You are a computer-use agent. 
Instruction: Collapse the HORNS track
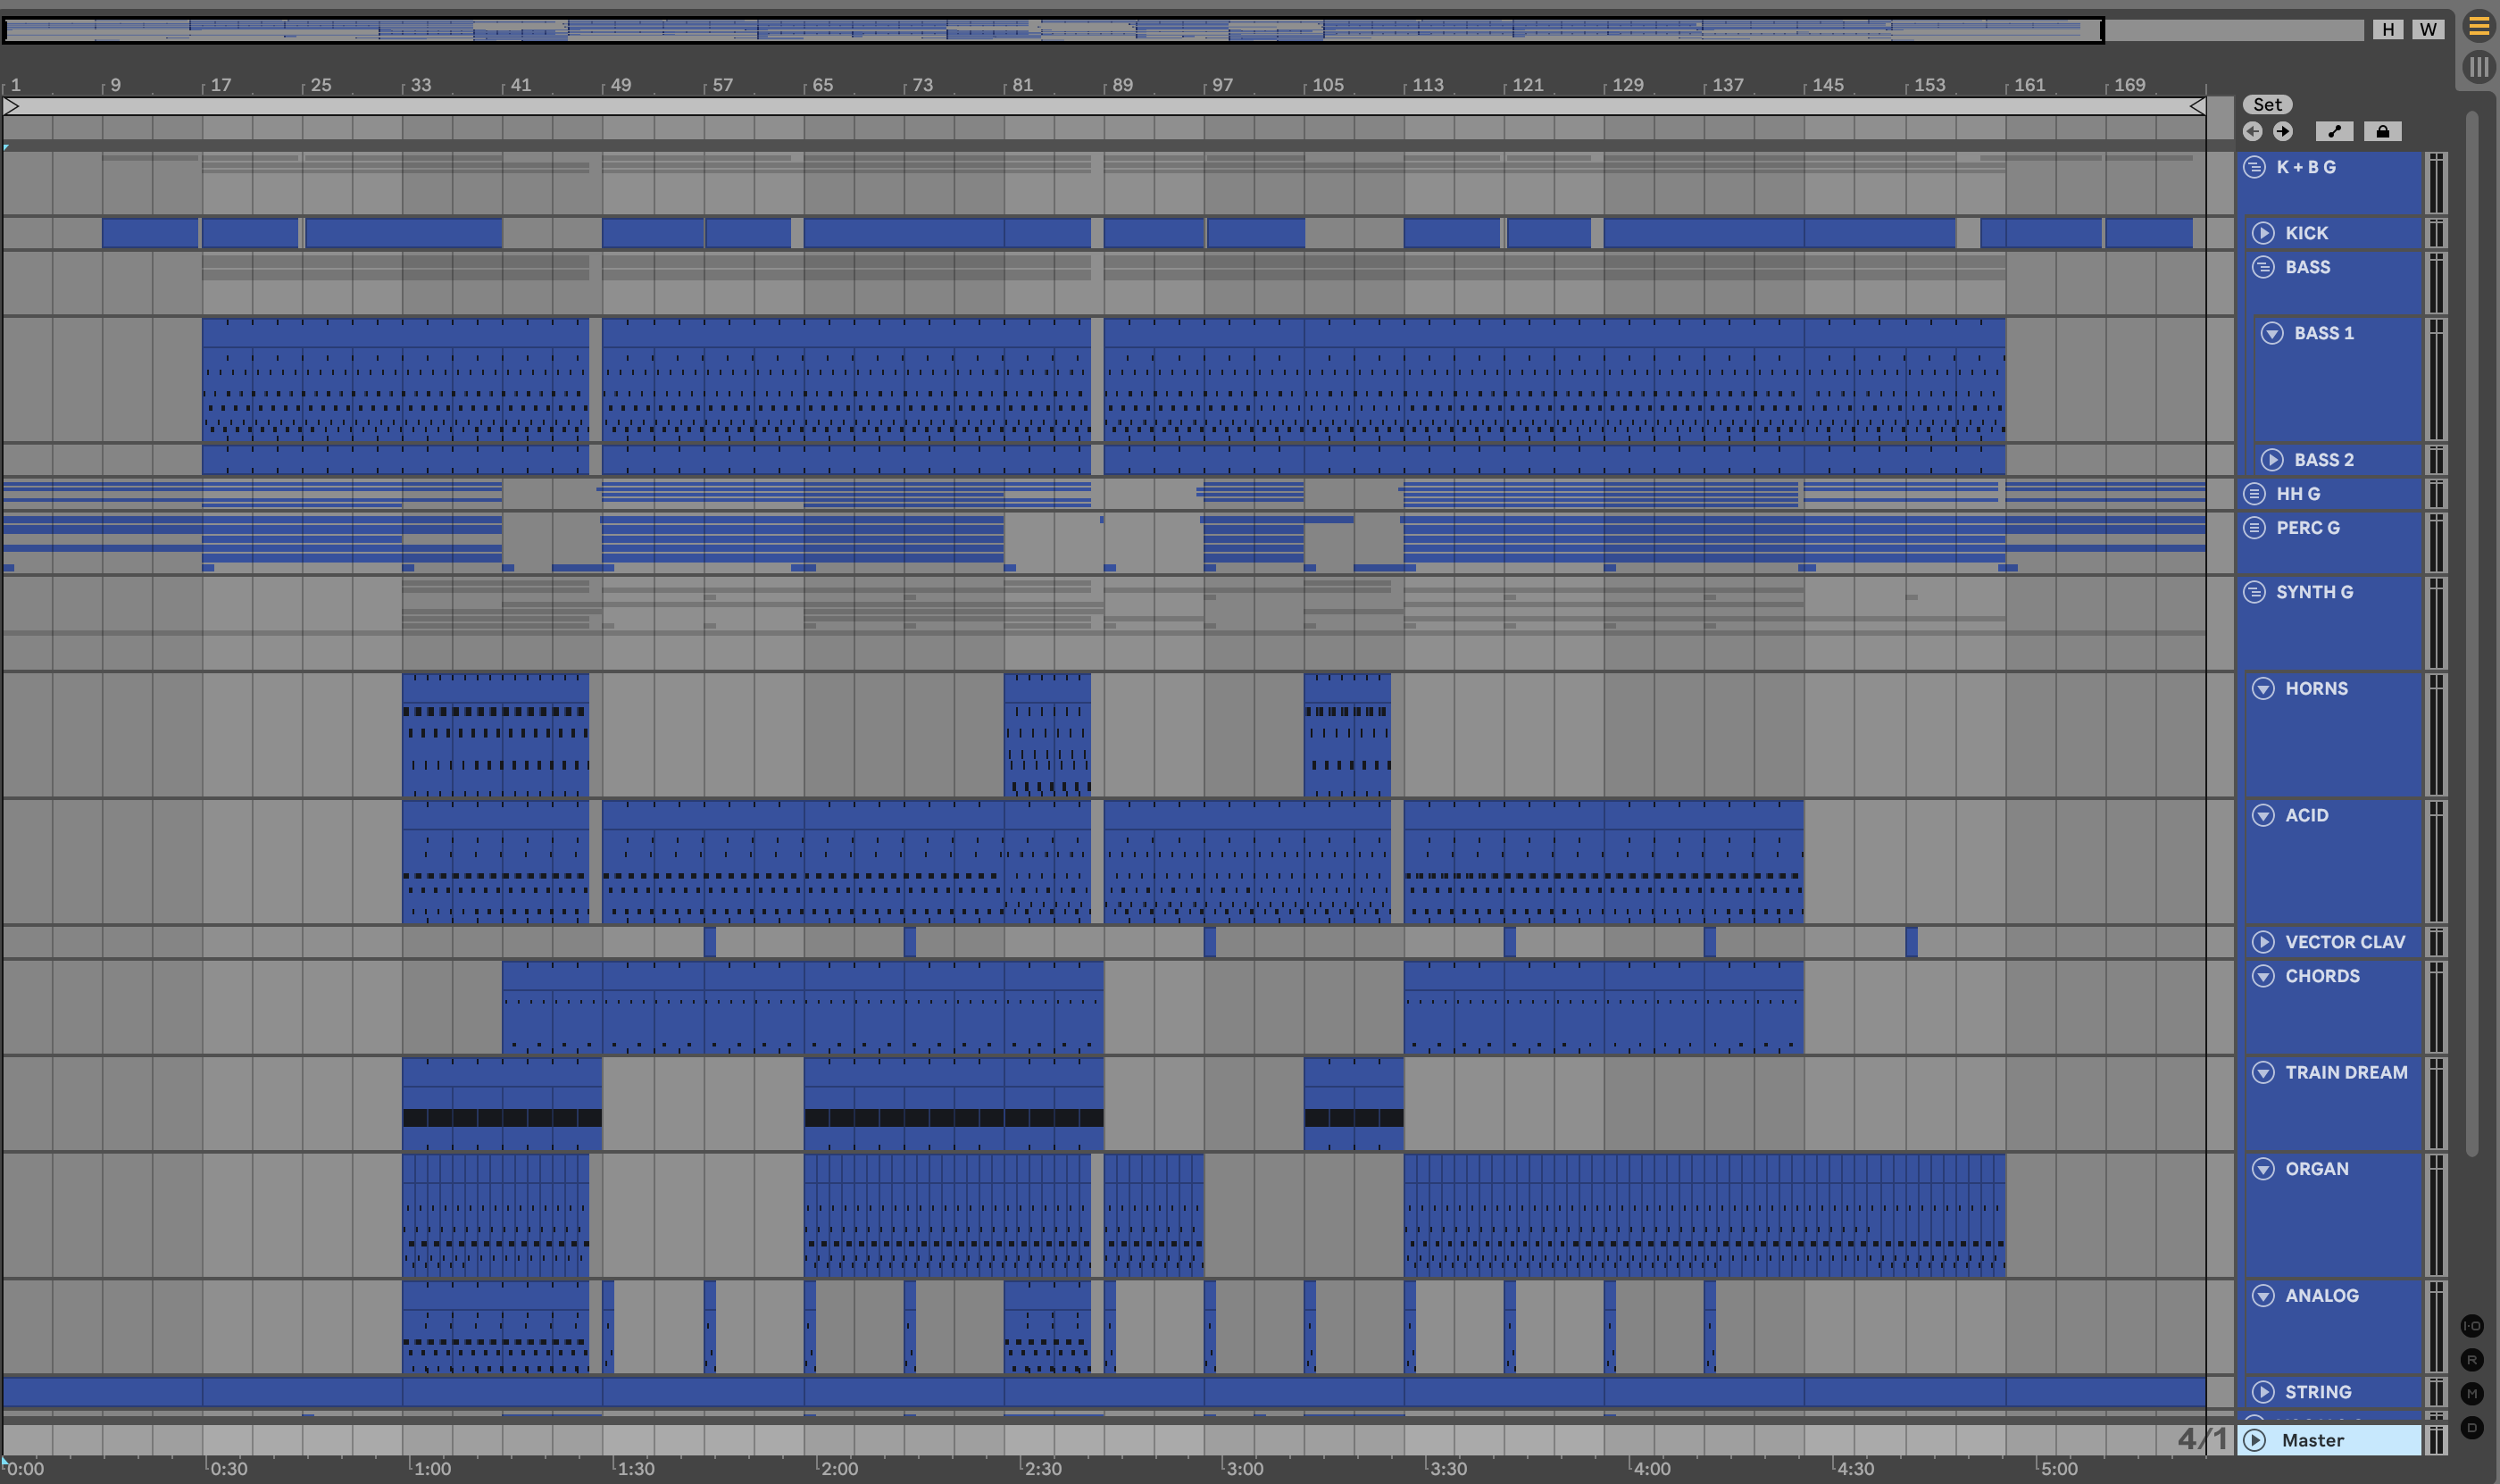click(x=2263, y=688)
